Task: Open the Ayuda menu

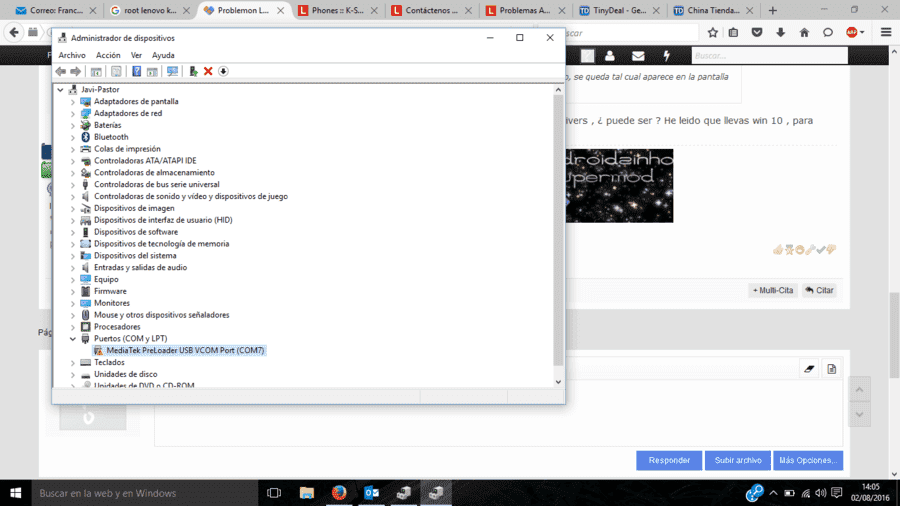Action: 163,55
